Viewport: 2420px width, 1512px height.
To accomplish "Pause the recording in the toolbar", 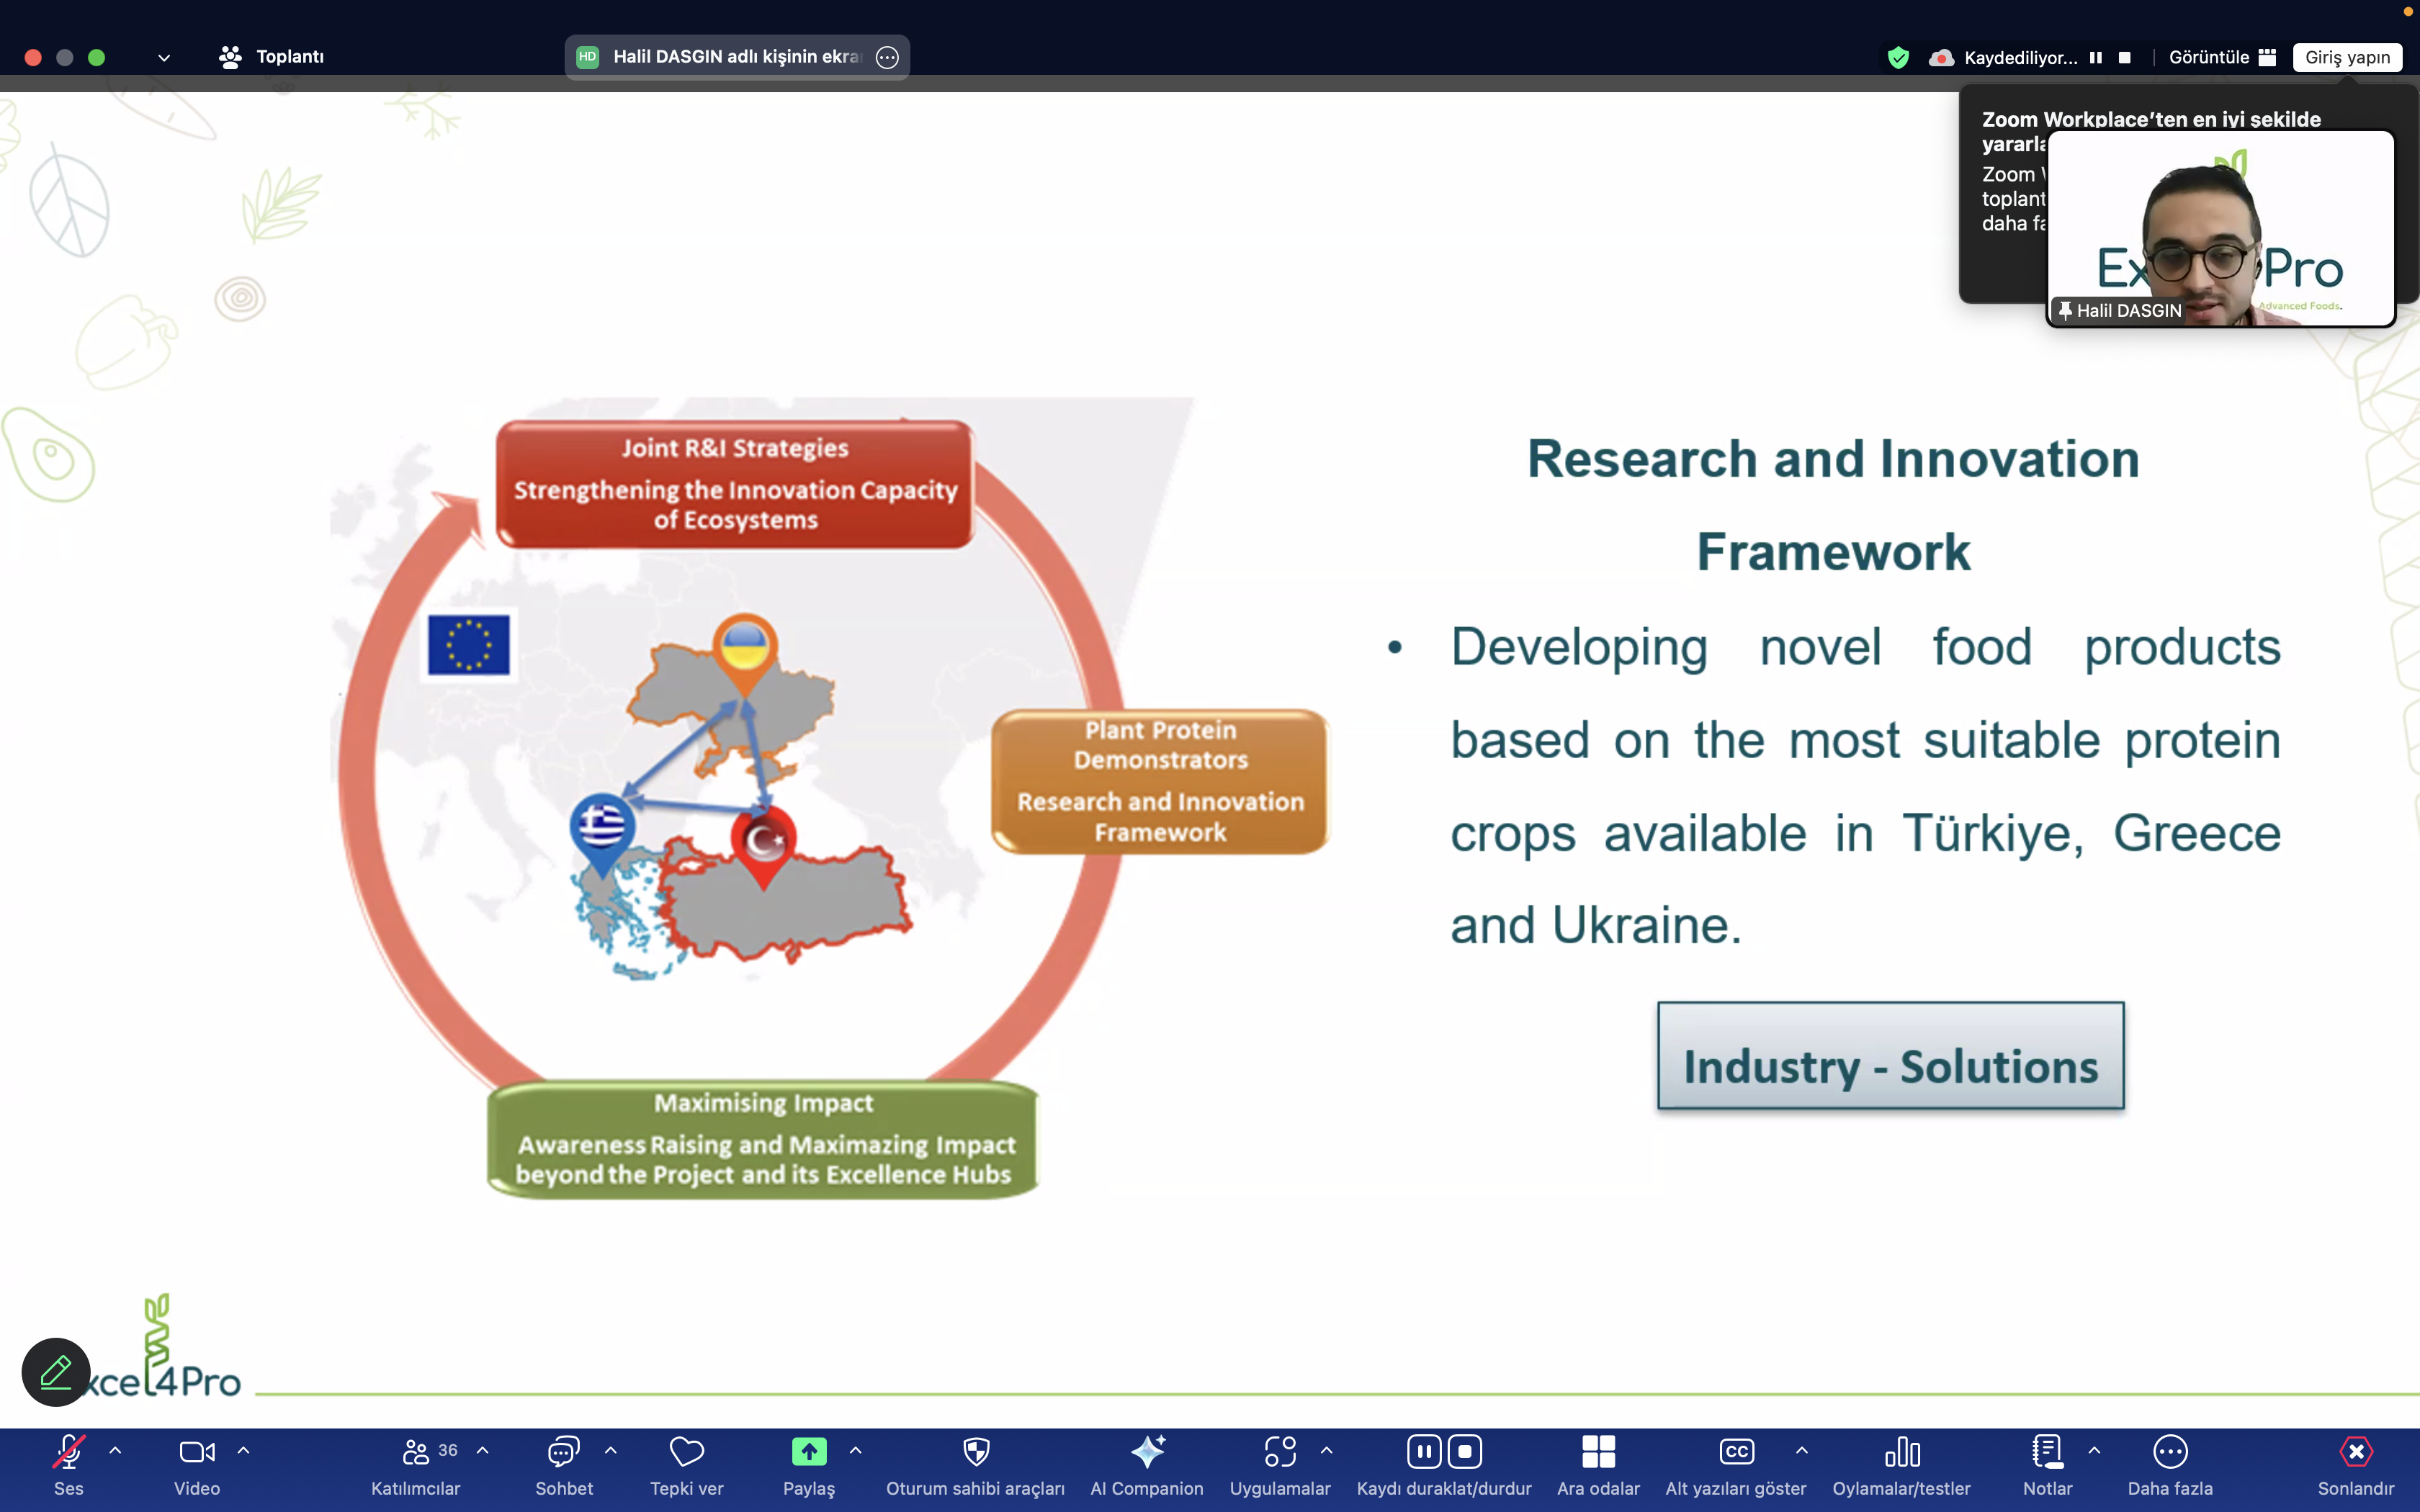I will point(1424,1451).
